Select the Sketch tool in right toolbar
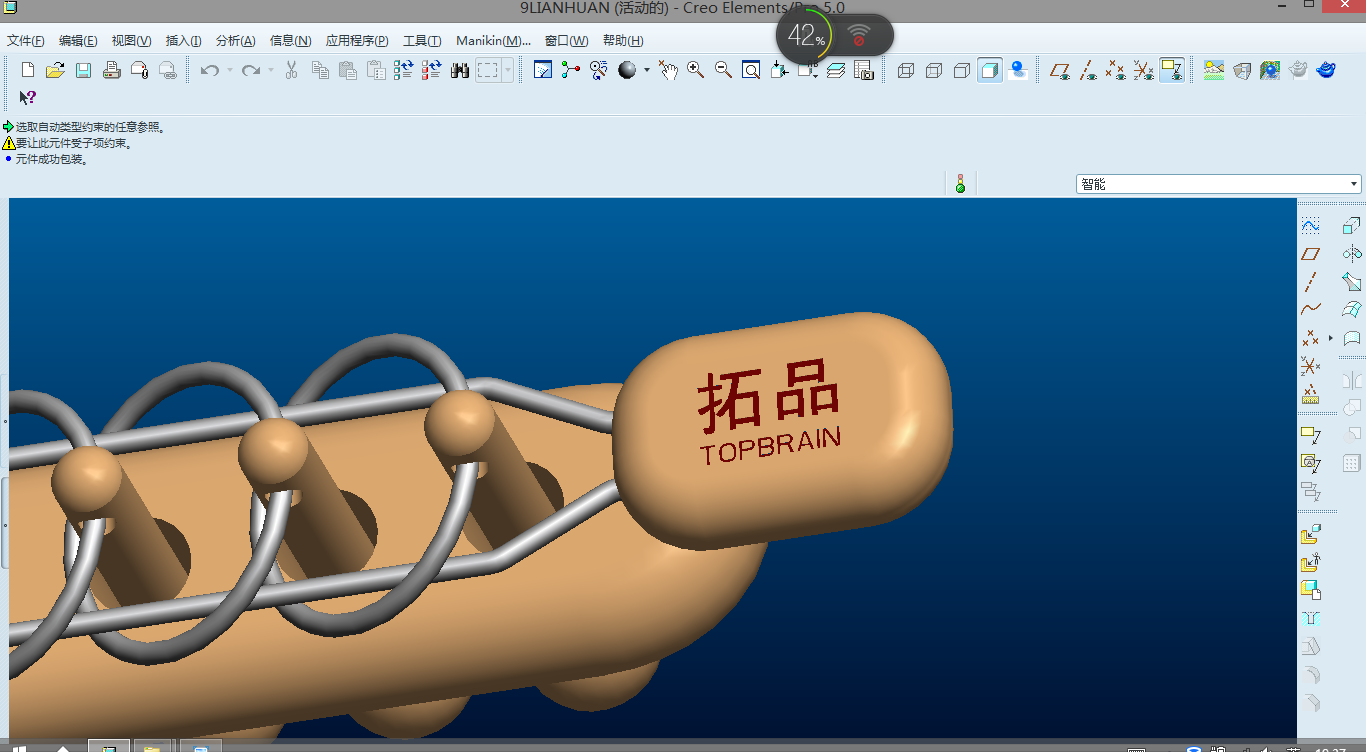The image size is (1366, 752). [1311, 226]
